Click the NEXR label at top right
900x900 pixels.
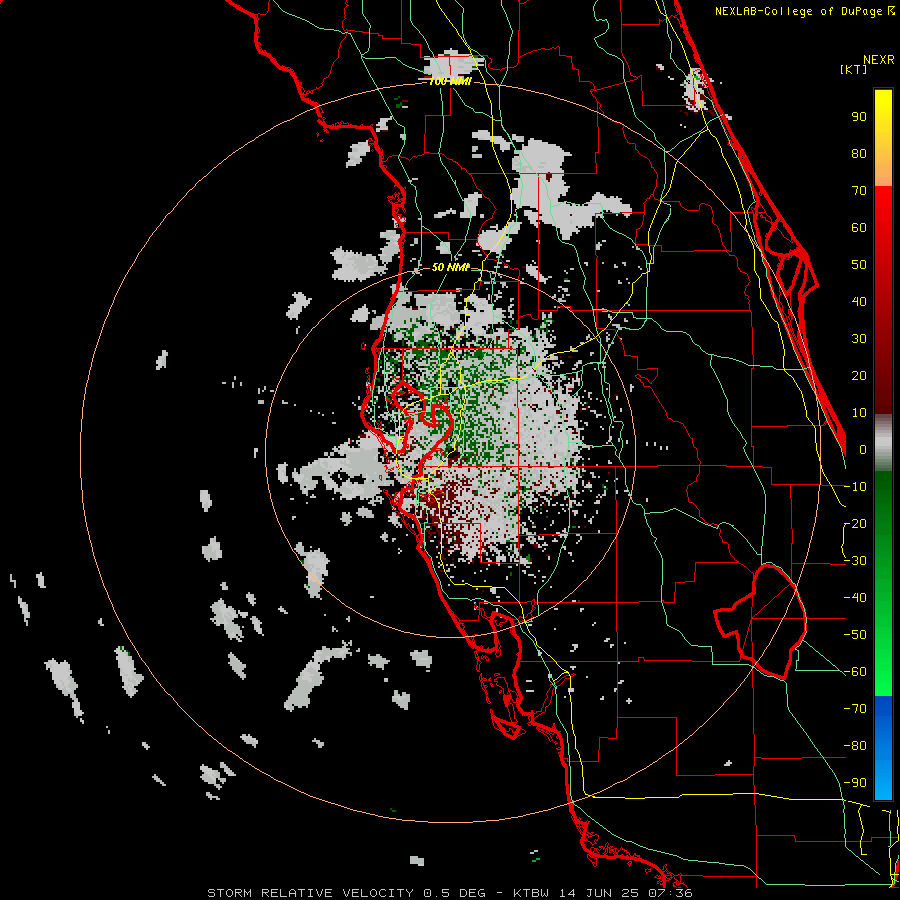879,60
